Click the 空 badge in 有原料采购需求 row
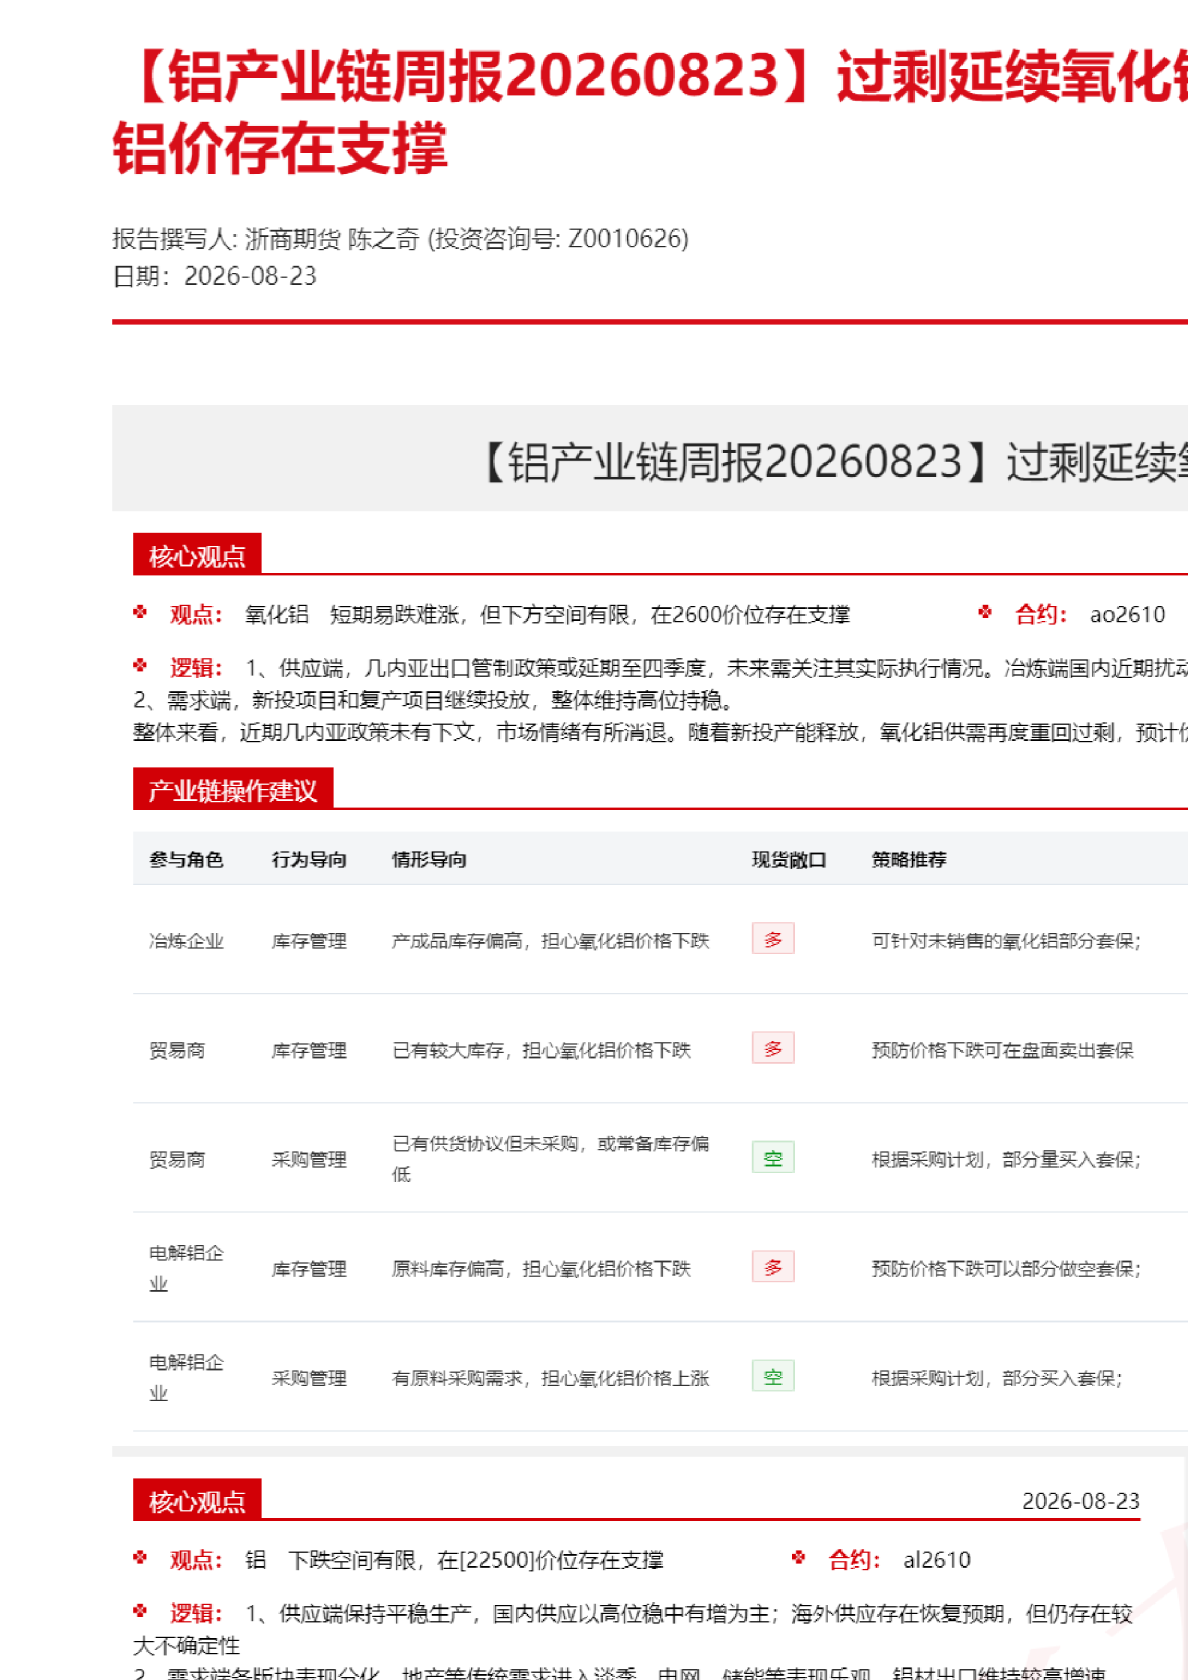 [x=773, y=1376]
